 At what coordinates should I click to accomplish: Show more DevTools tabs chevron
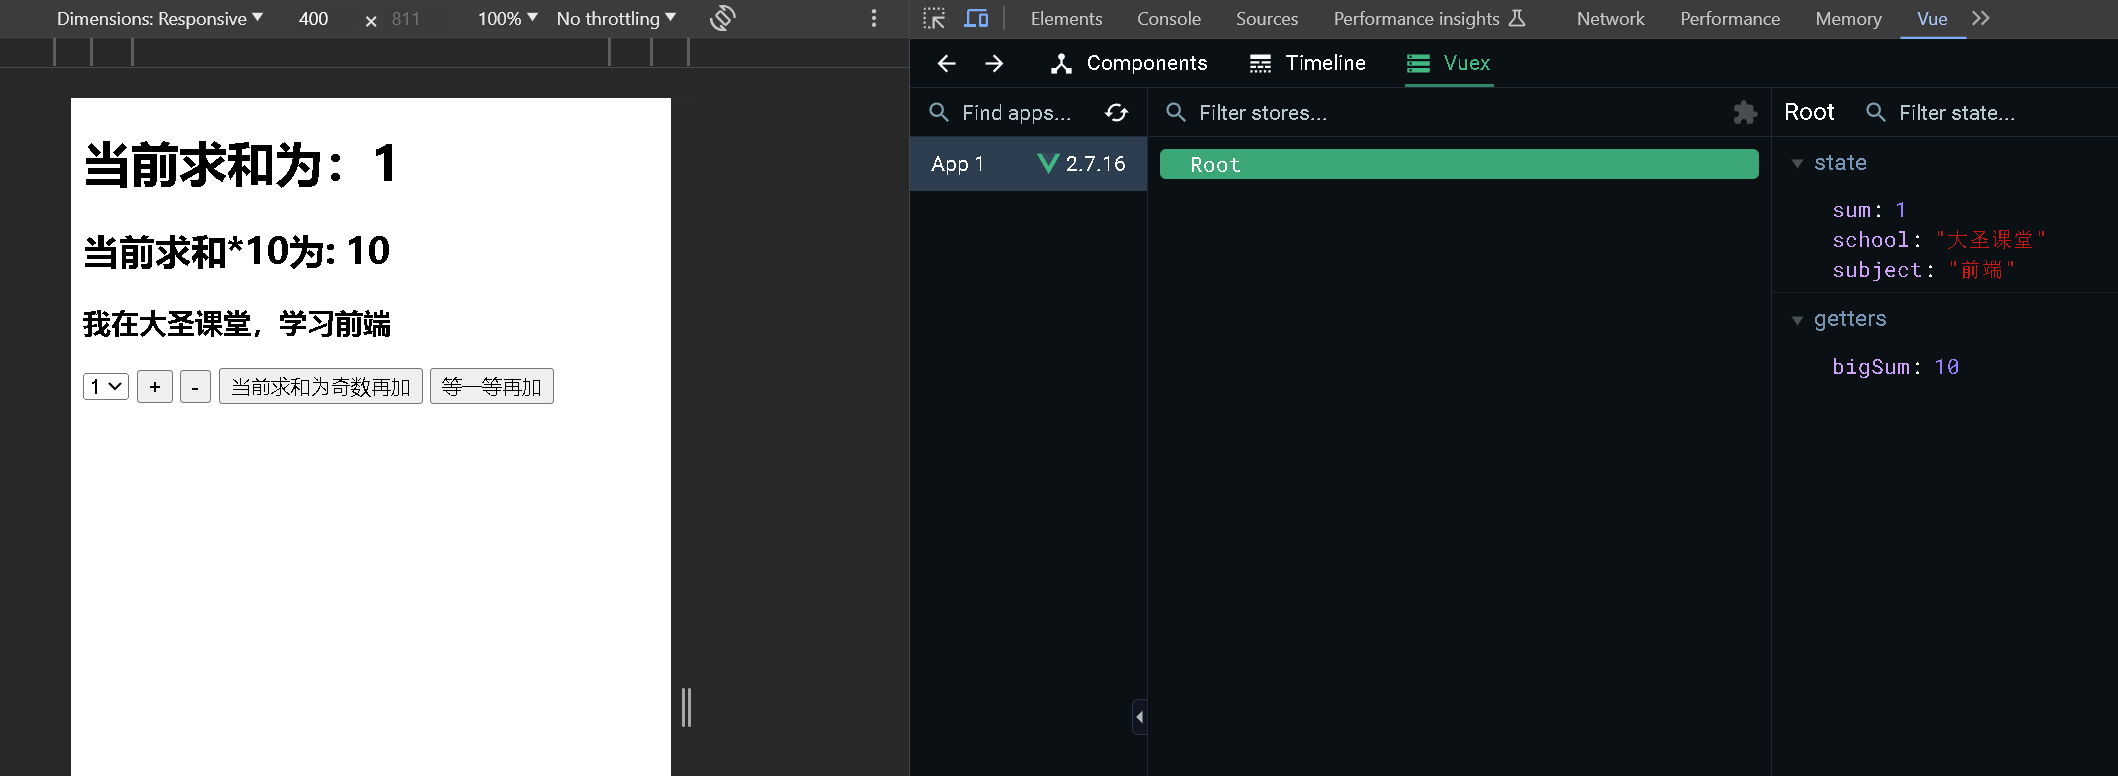(1981, 18)
